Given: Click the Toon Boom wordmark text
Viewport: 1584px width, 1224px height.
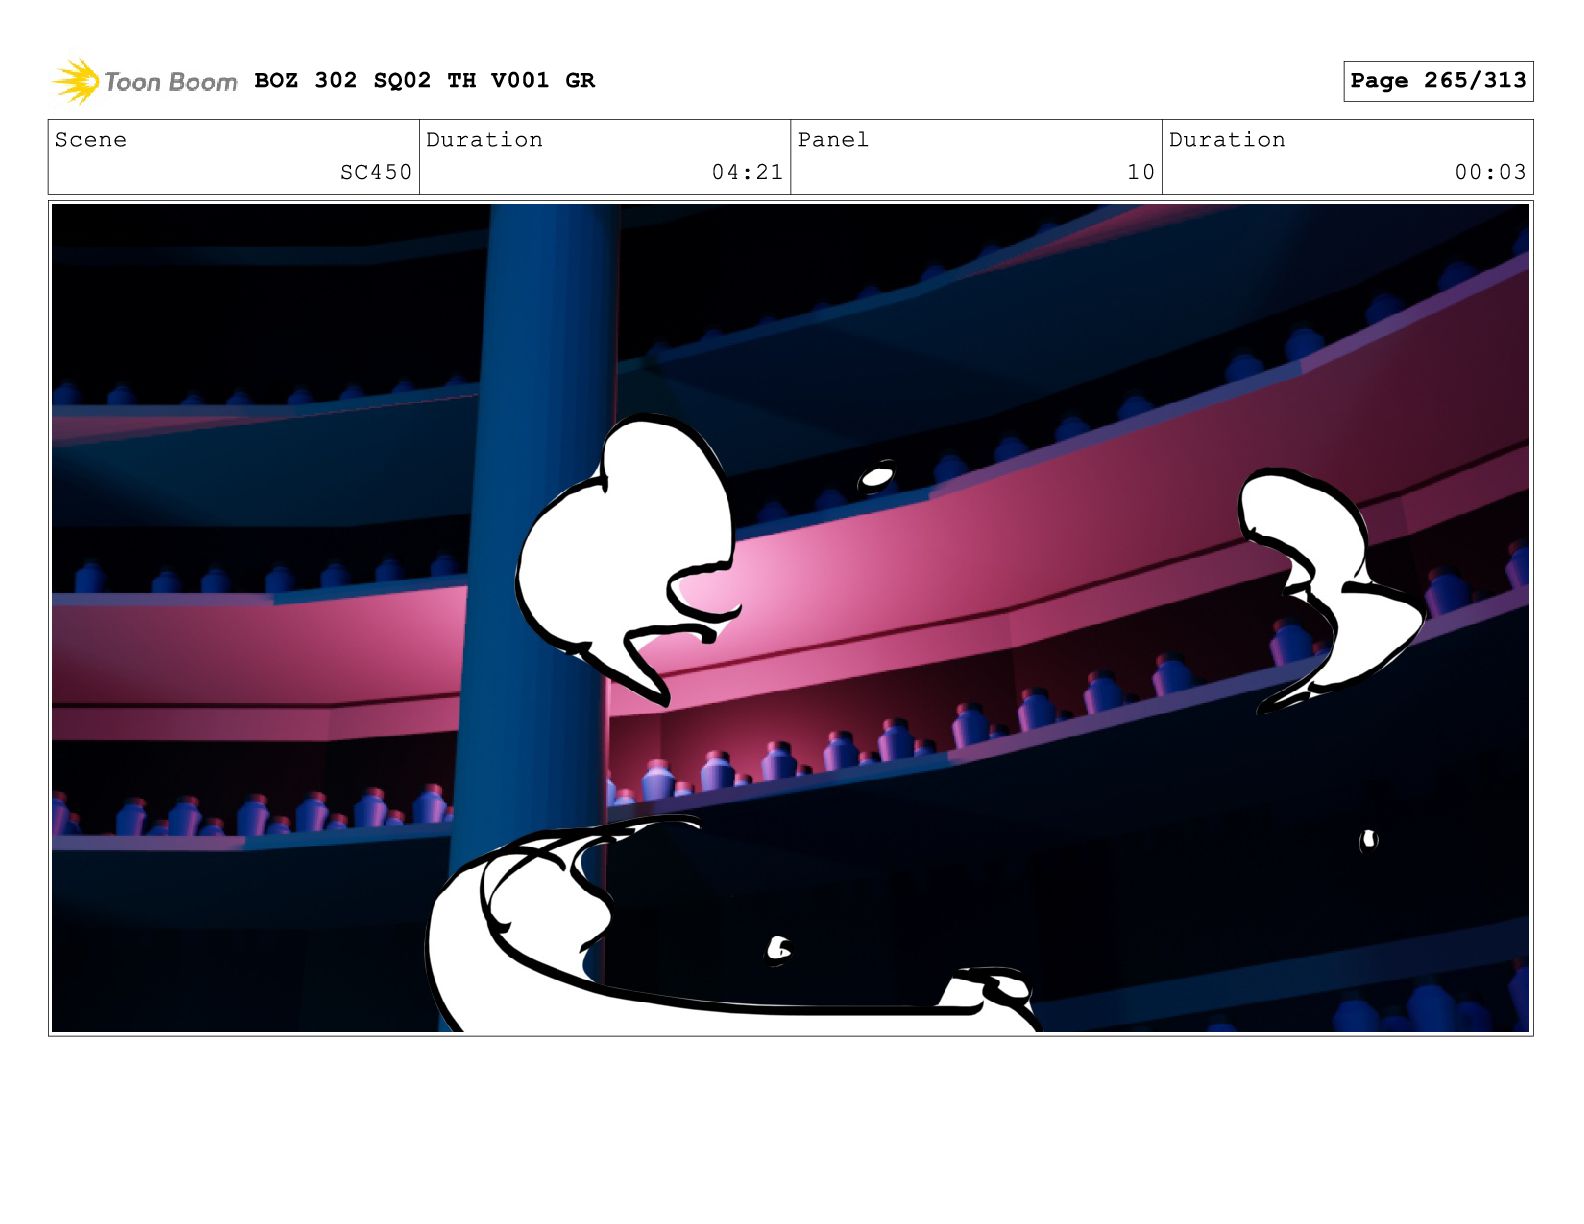Looking at the screenshot, I should pyautogui.click(x=170, y=82).
